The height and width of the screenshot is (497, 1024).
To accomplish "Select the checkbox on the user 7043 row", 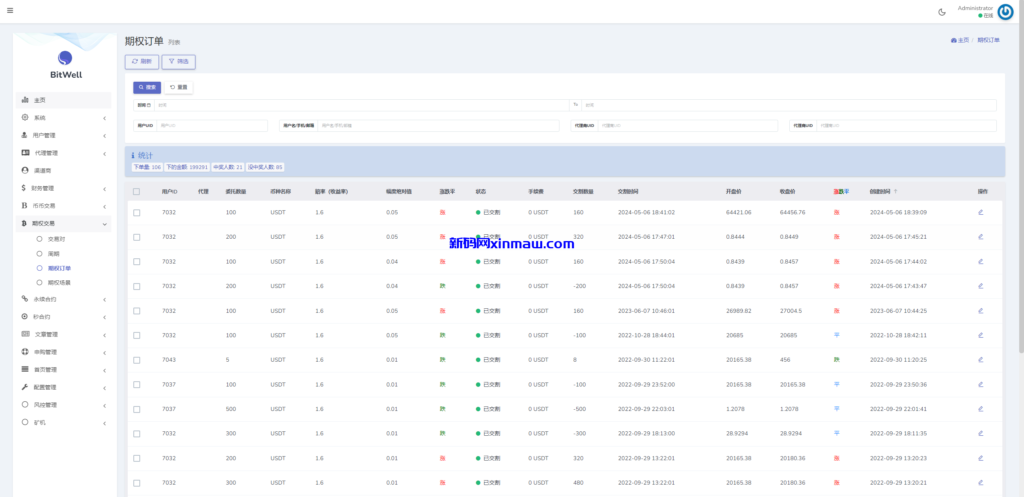I will click(137, 359).
